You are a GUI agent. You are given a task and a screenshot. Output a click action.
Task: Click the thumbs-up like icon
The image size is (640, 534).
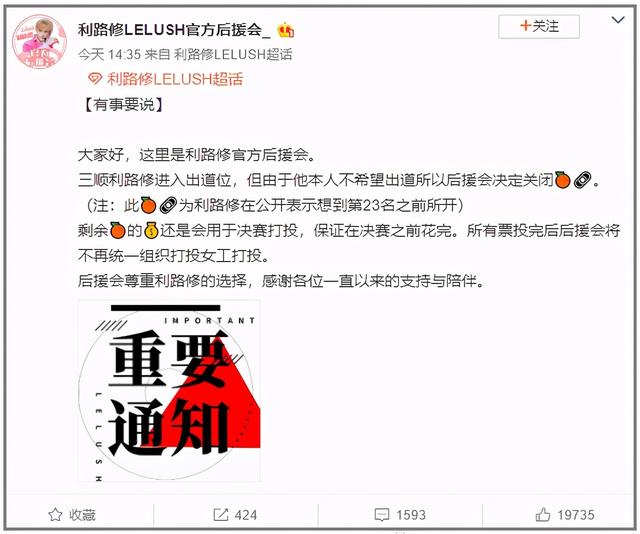coord(543,514)
